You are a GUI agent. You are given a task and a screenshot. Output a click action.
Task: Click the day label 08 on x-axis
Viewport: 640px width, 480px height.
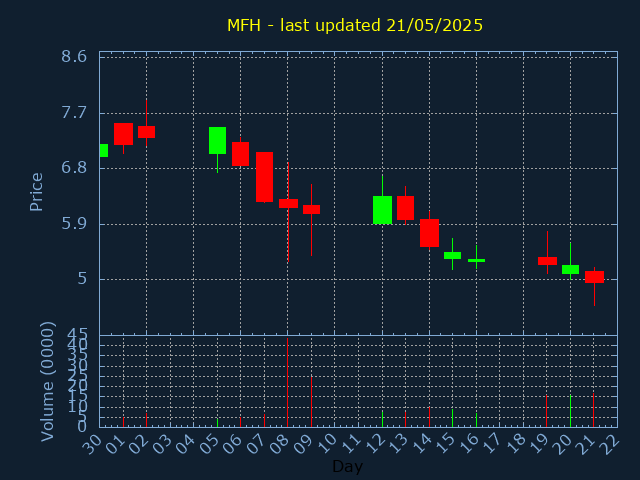(x=280, y=444)
